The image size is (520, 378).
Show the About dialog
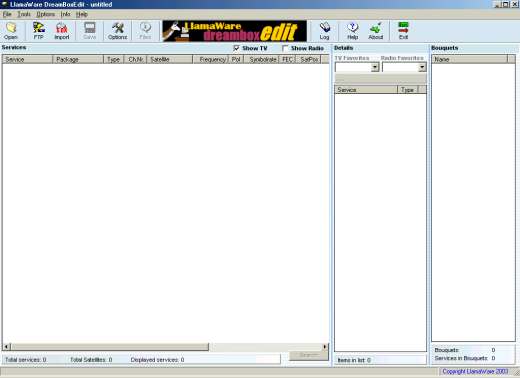tap(376, 31)
